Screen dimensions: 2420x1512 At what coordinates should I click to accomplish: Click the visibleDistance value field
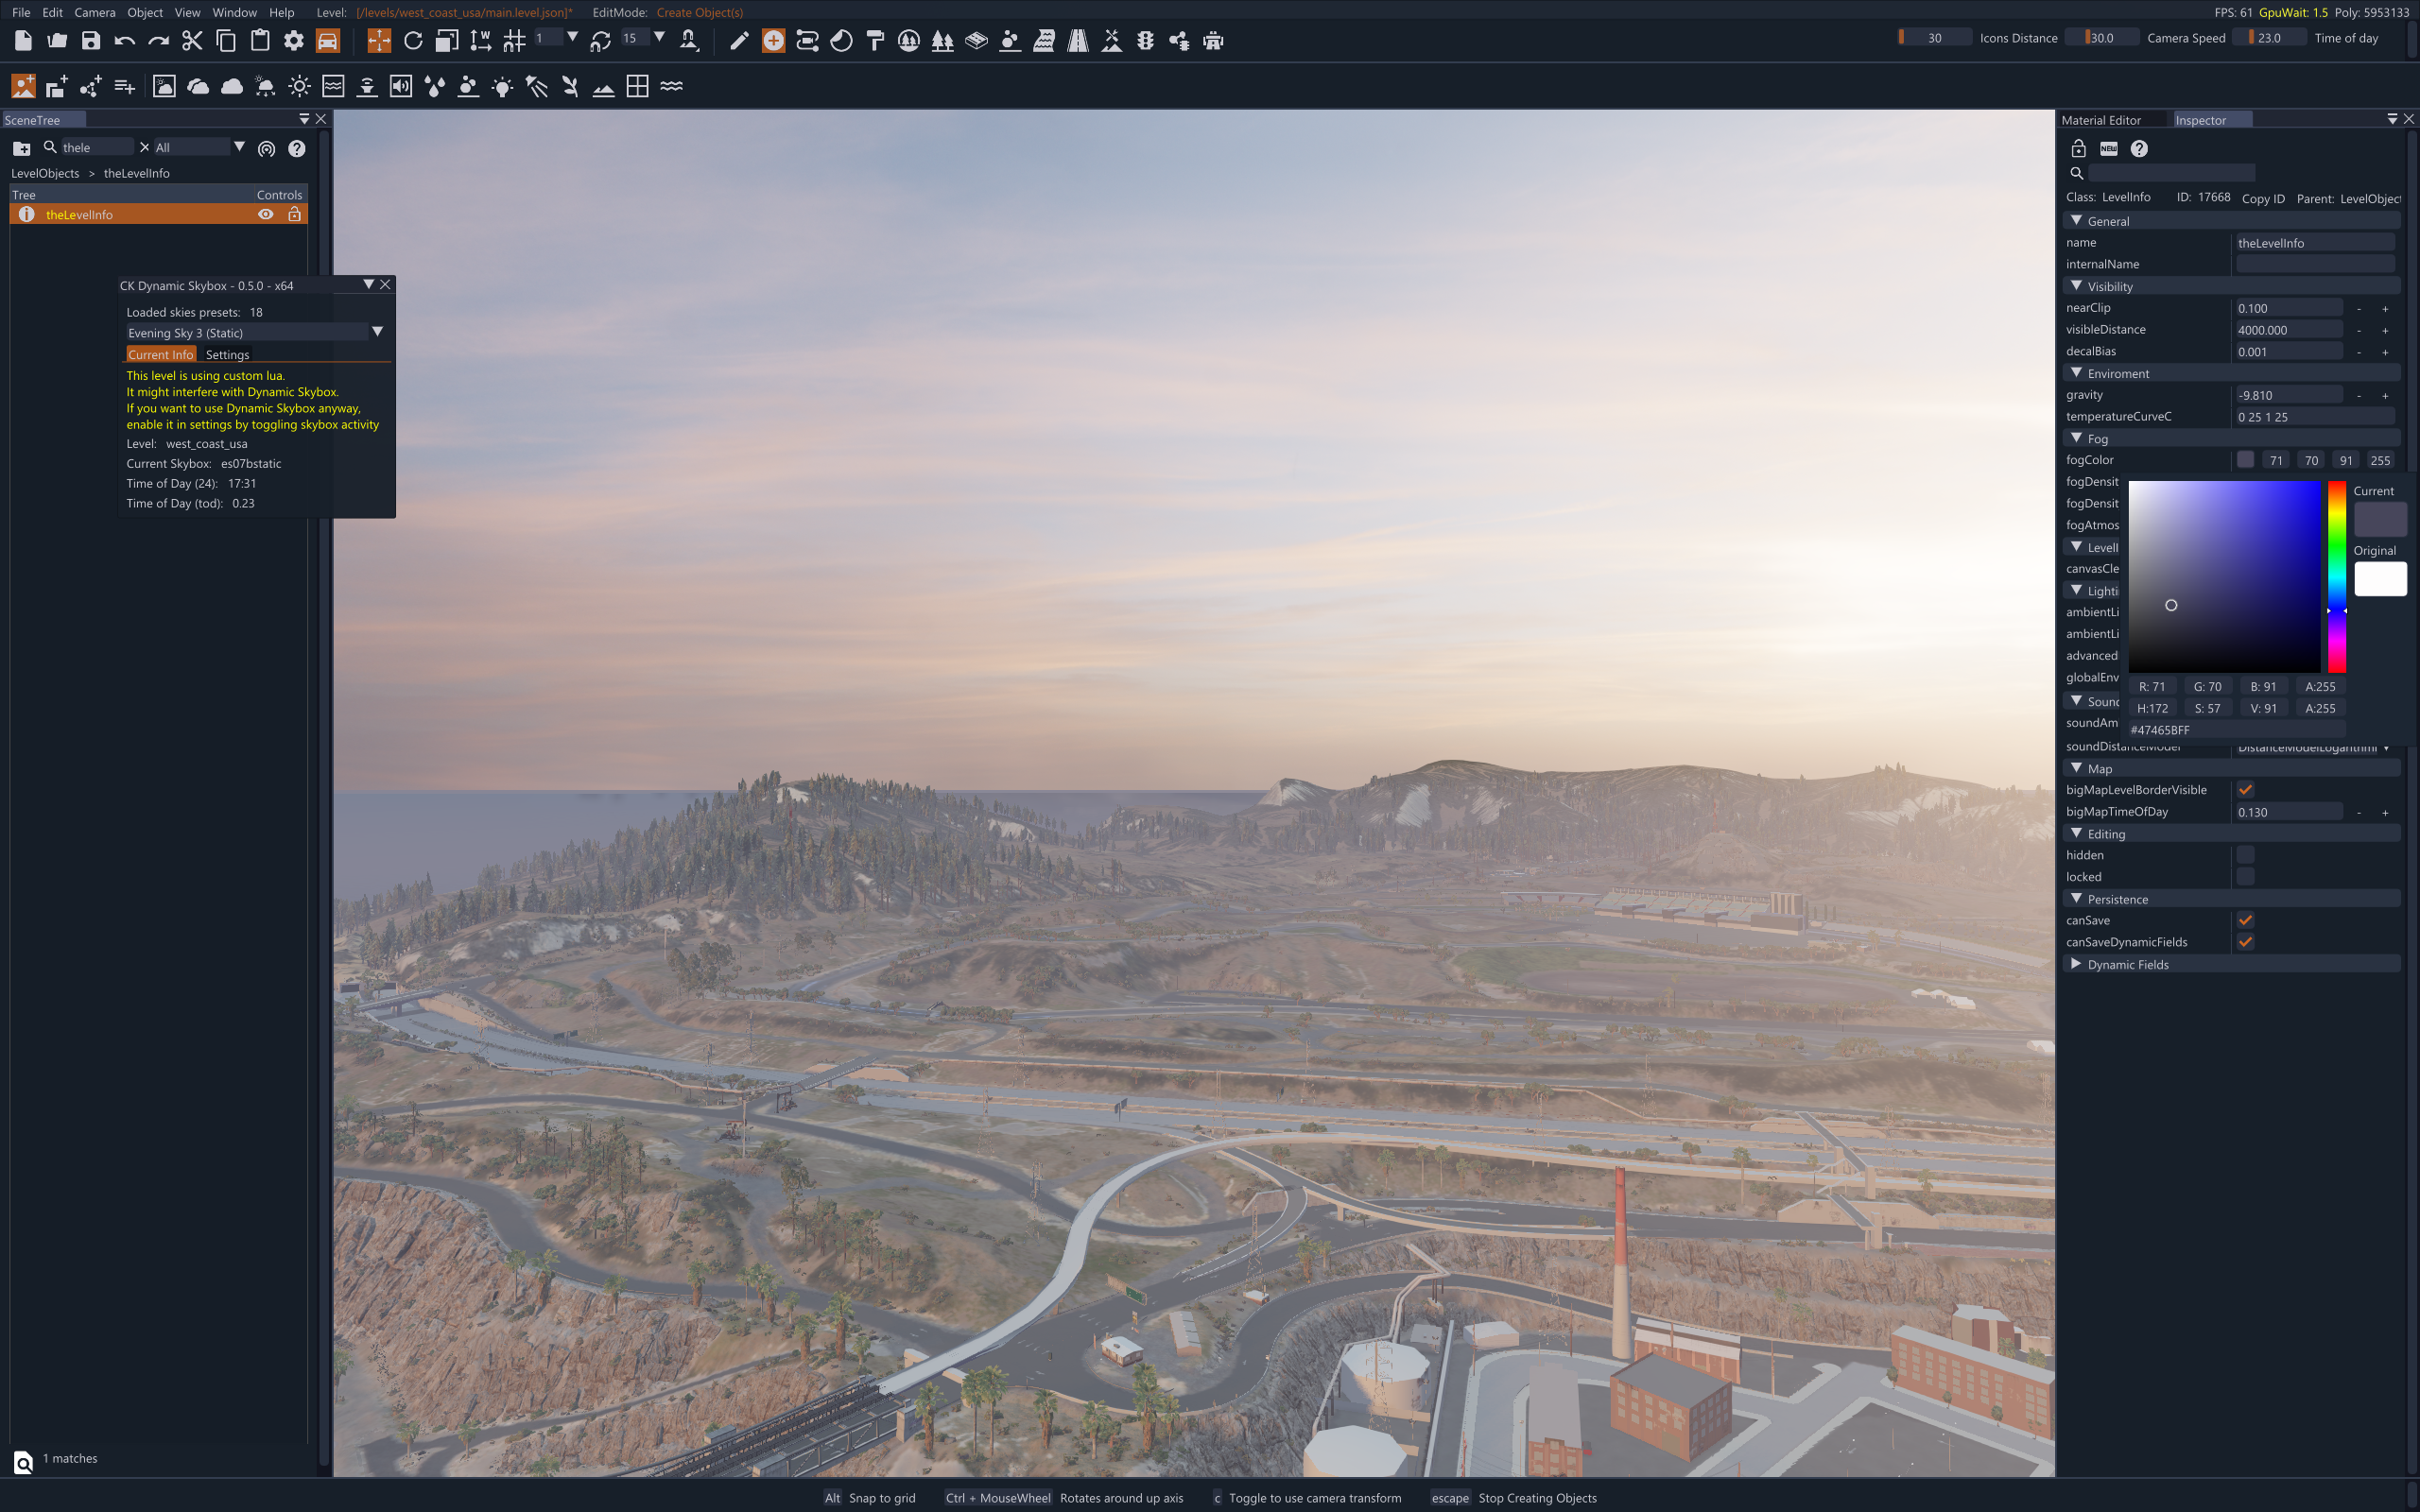tap(2288, 330)
